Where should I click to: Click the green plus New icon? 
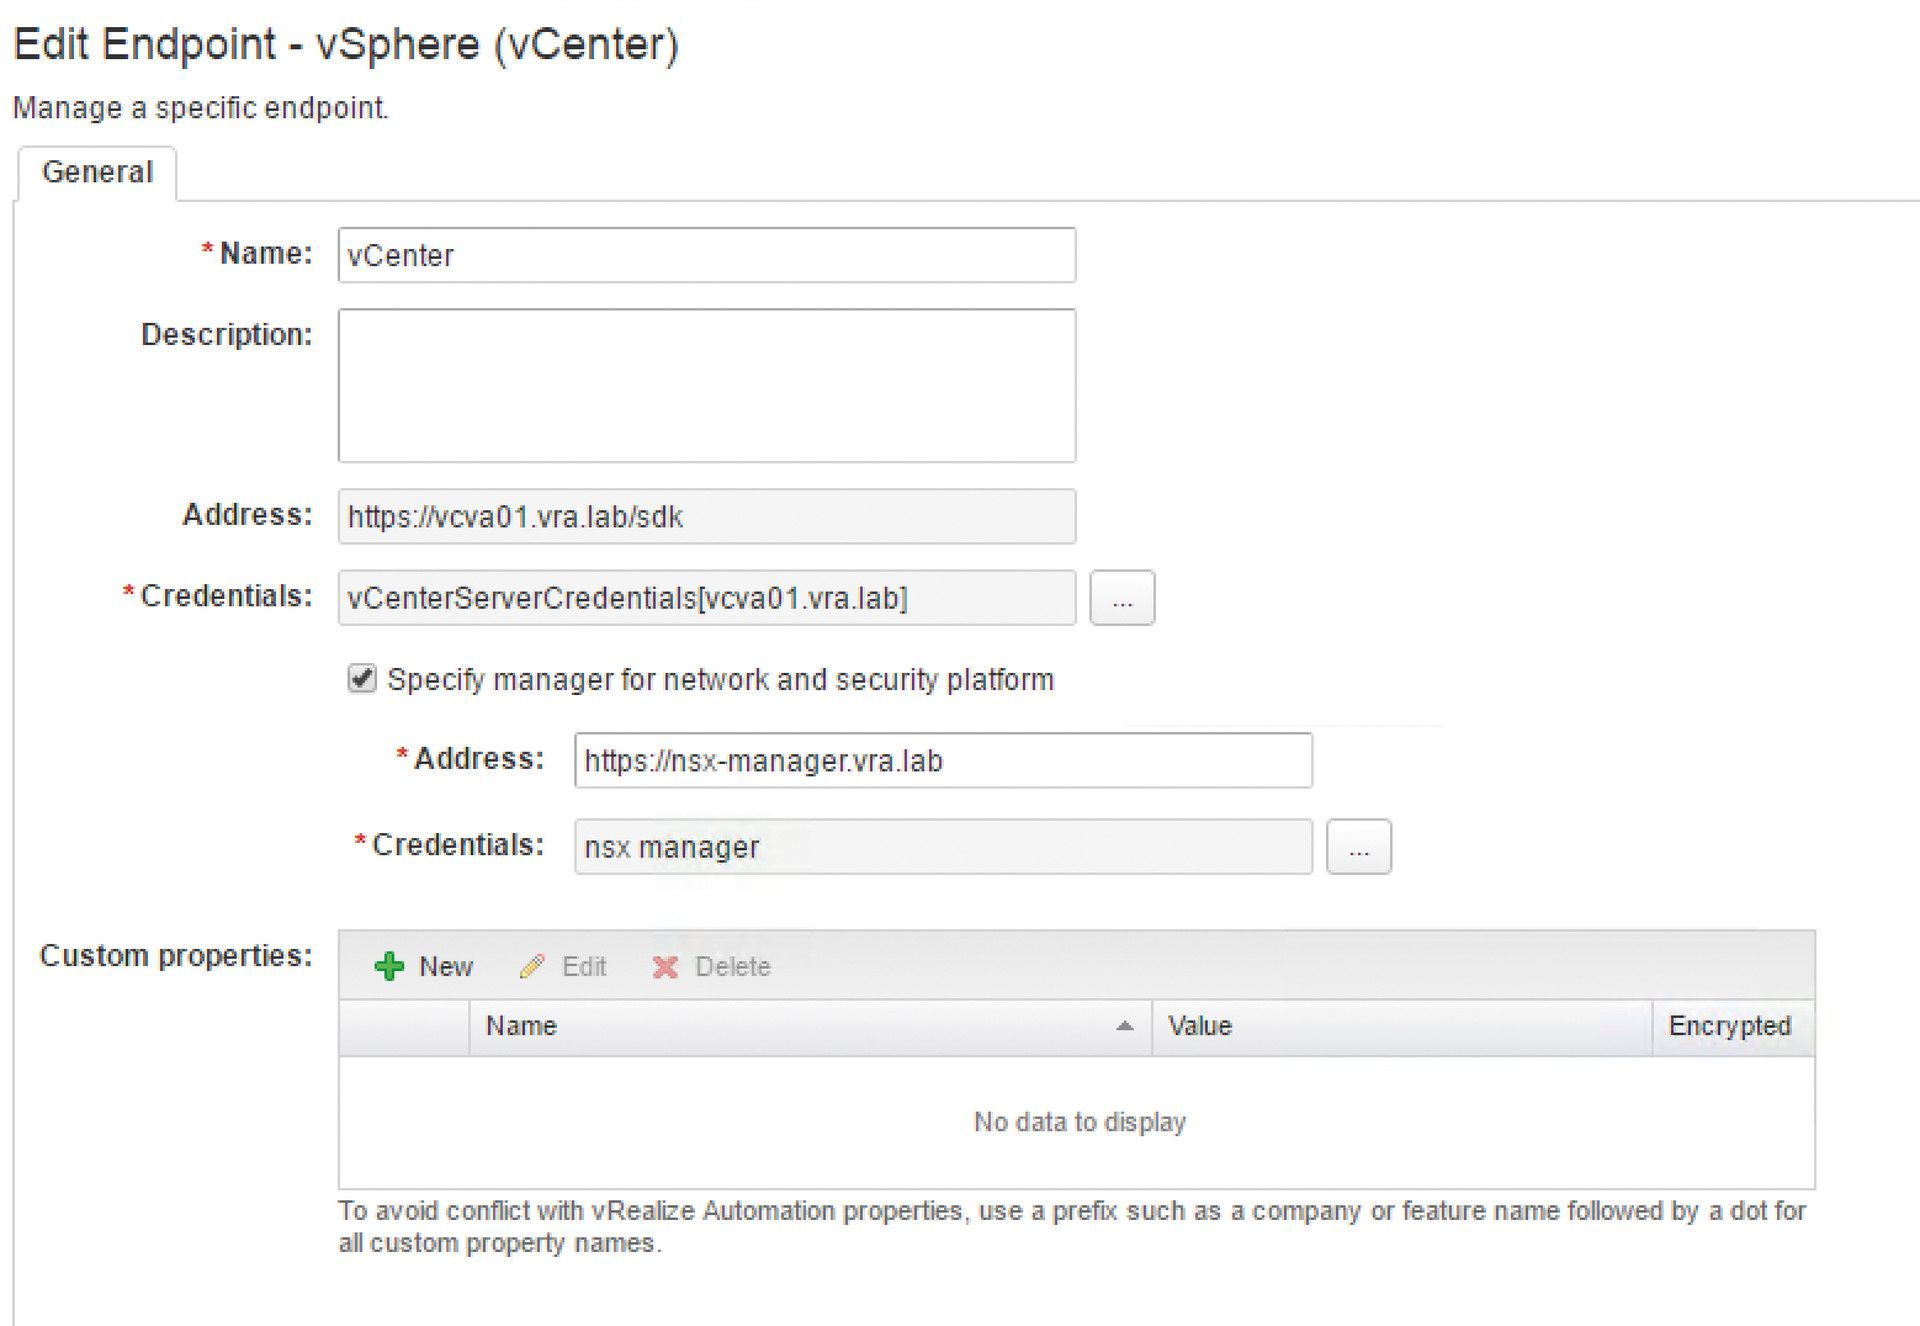pyautogui.click(x=389, y=965)
